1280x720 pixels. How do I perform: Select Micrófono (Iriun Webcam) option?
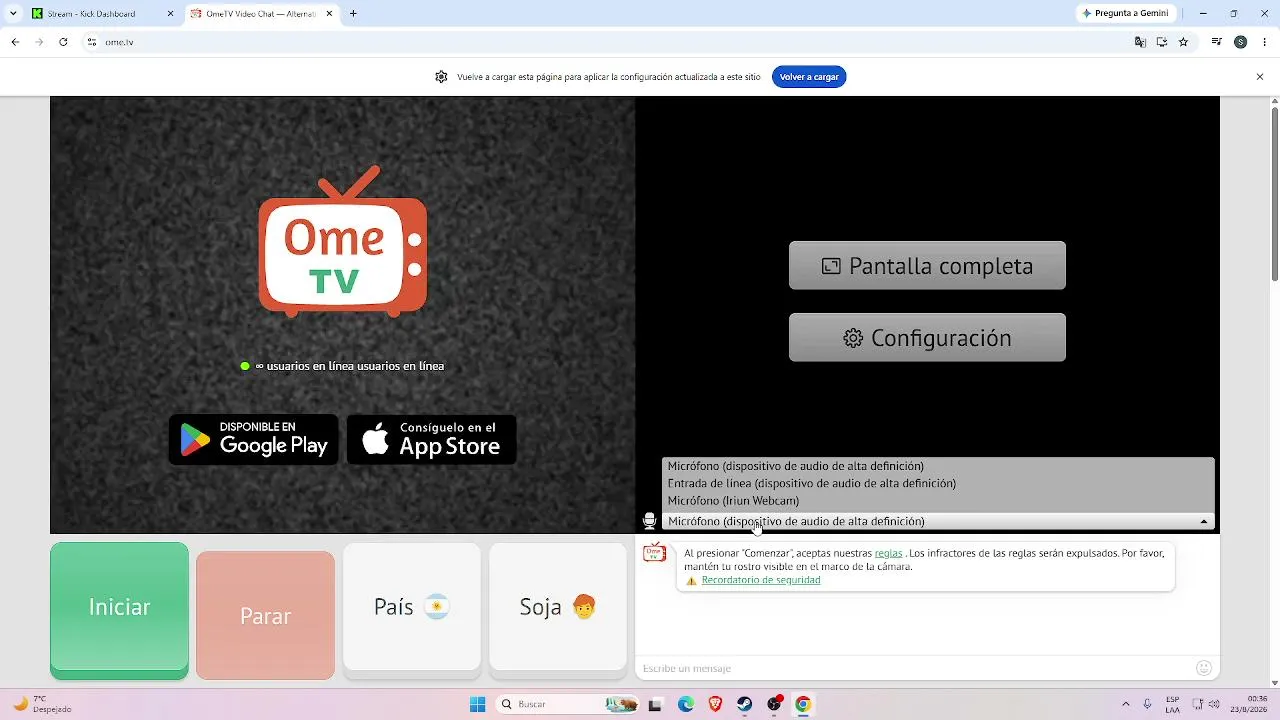tap(937, 500)
